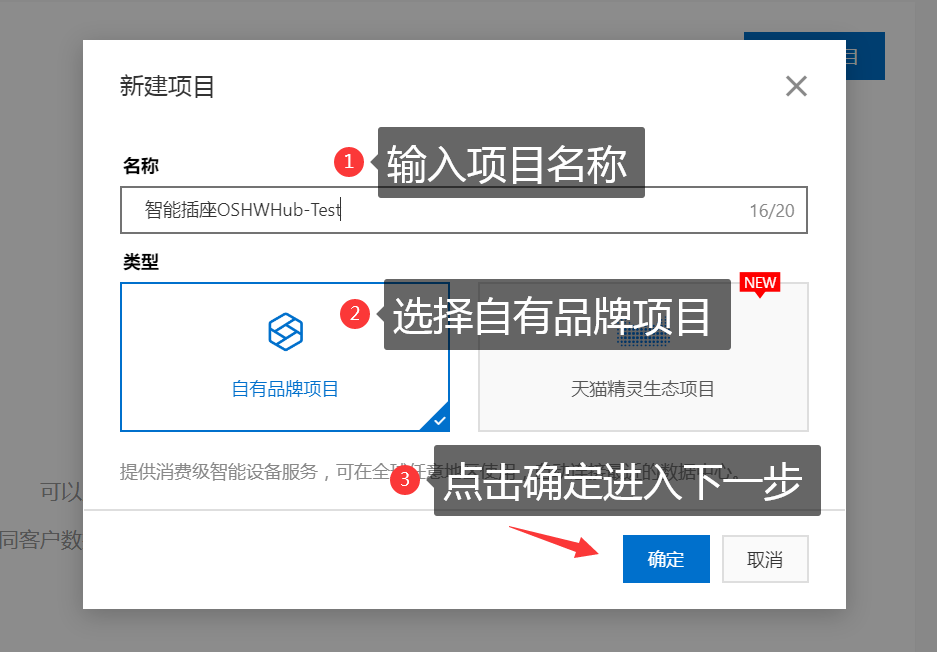Select the 天猫精灵生态项目 type card
The image size is (937, 652).
tap(644, 357)
